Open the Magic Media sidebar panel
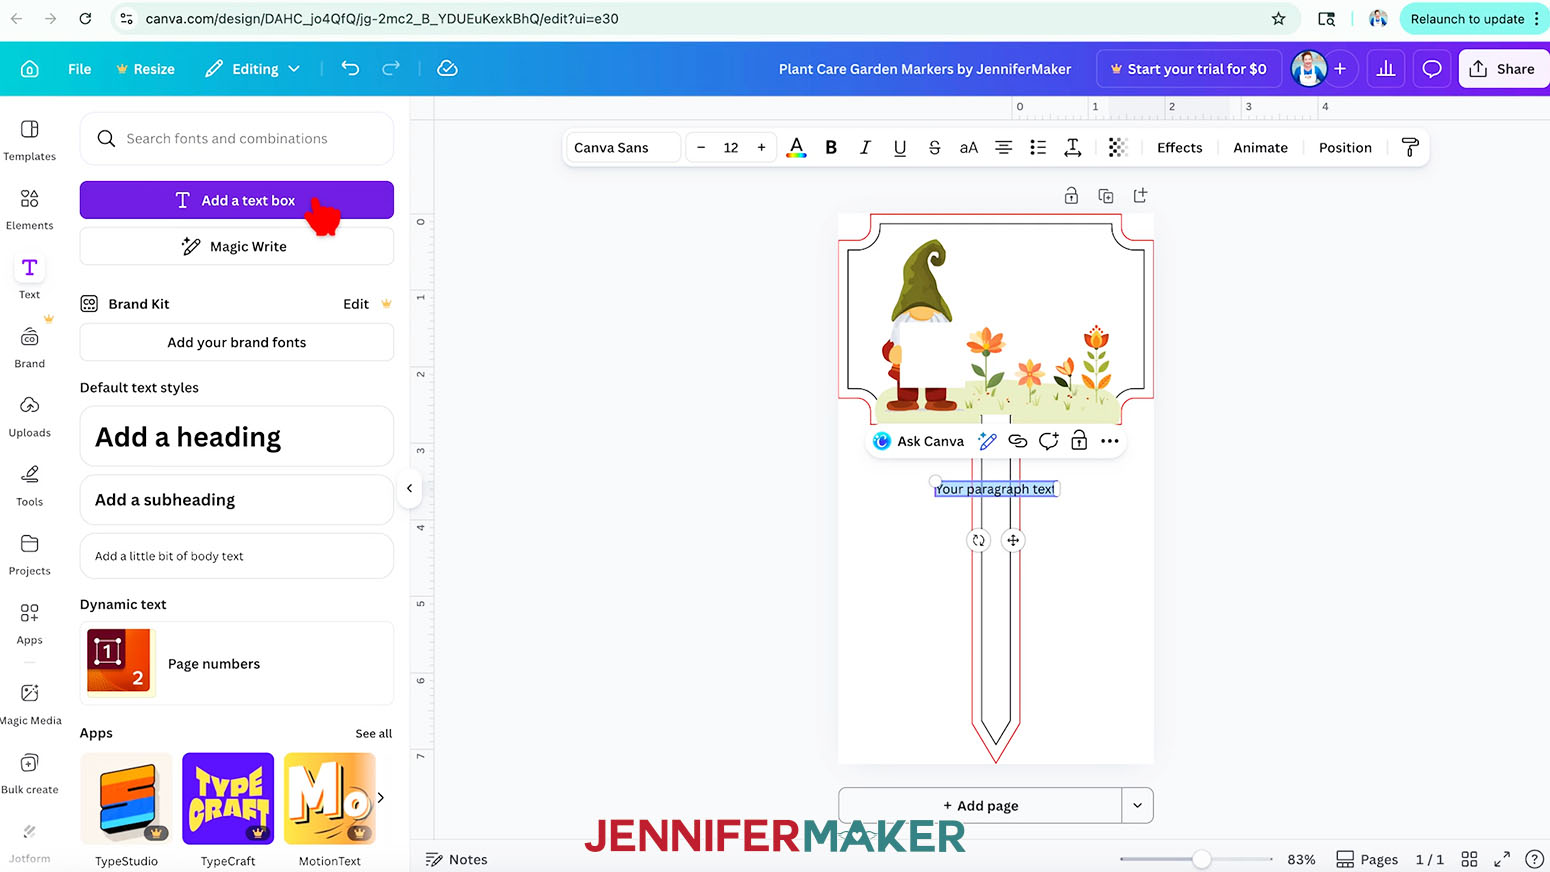 pos(30,703)
